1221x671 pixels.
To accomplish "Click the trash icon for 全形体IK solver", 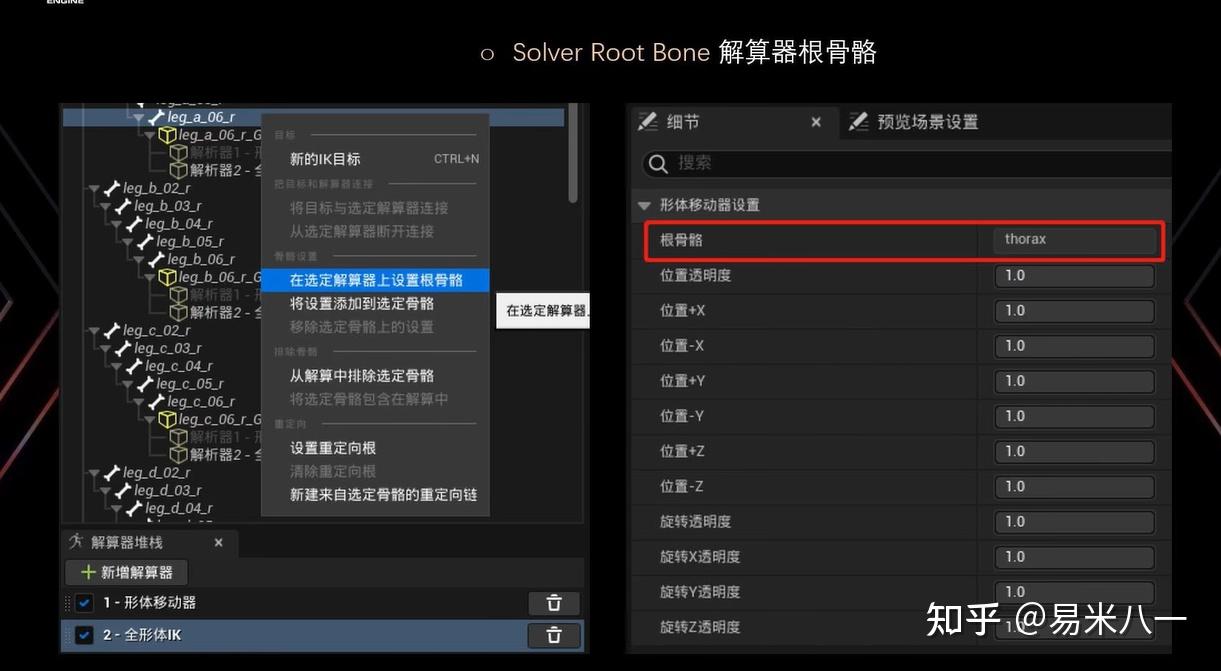I will (x=553, y=634).
